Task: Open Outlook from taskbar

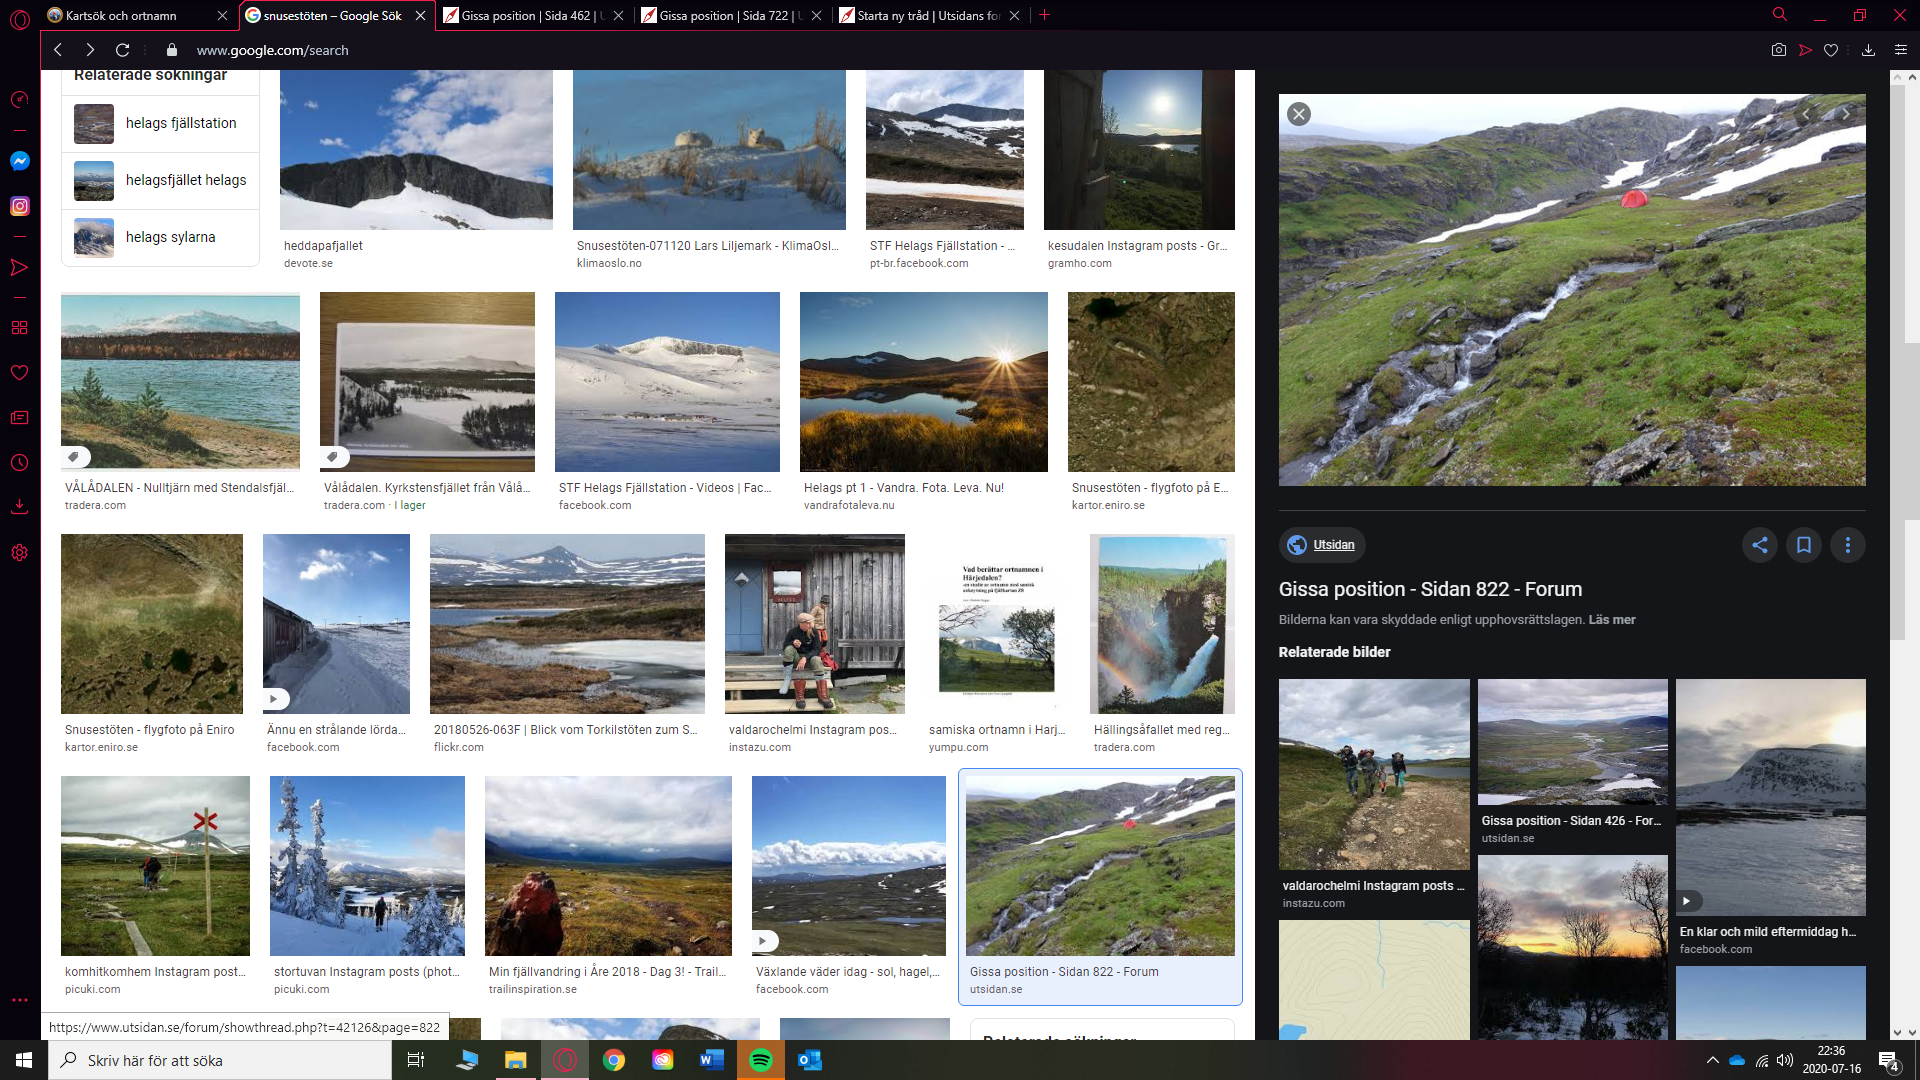Action: pyautogui.click(x=810, y=1060)
